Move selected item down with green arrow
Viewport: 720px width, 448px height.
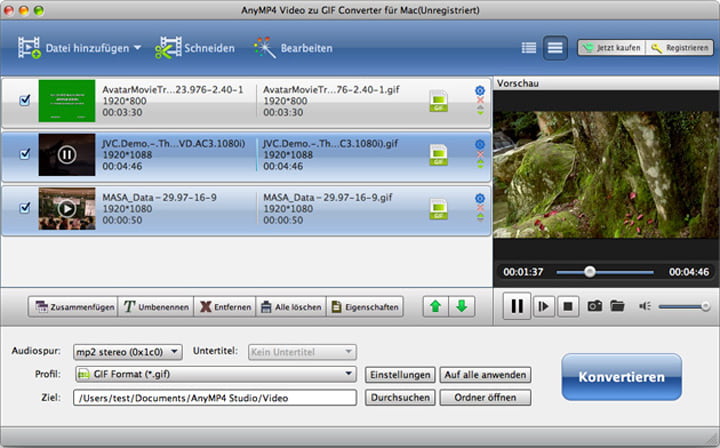tap(461, 306)
